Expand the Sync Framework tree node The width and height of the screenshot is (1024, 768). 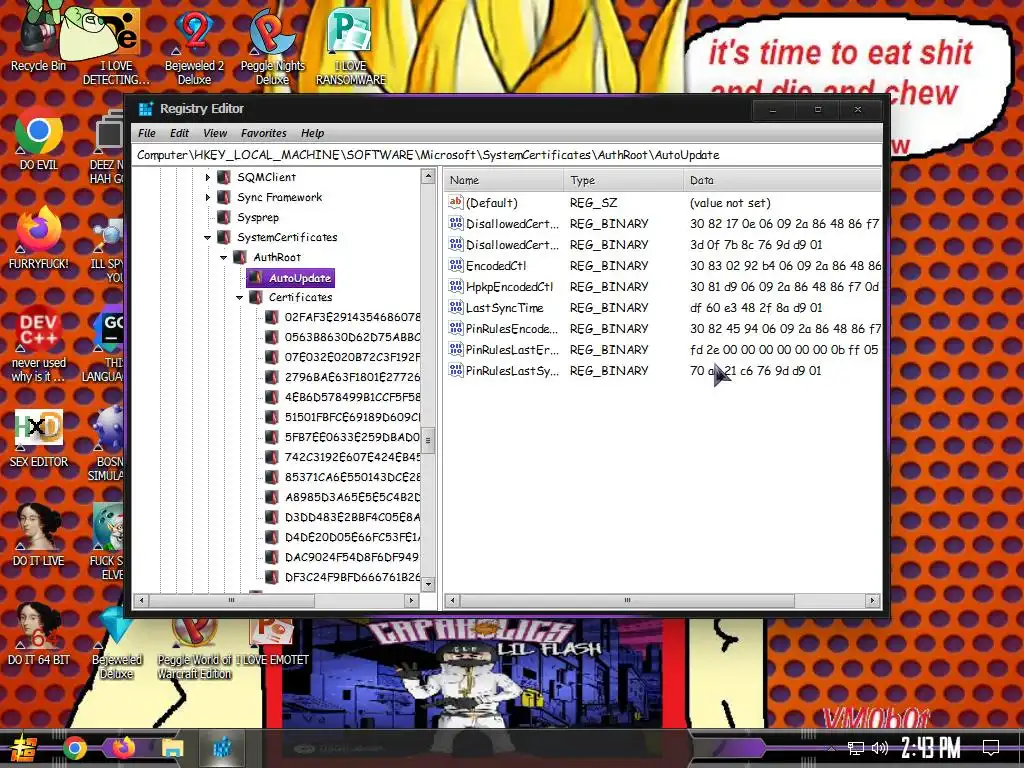pyautogui.click(x=208, y=197)
